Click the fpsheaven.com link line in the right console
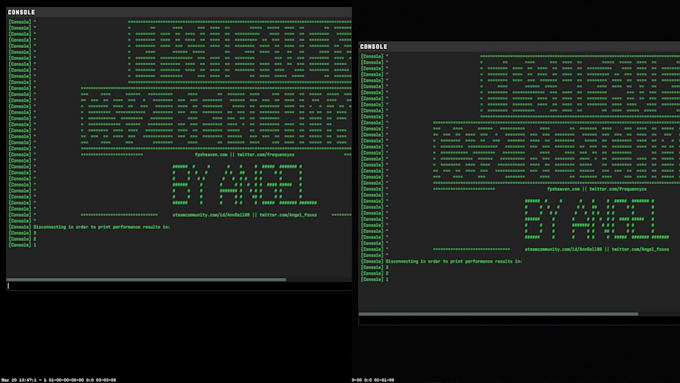 point(597,189)
